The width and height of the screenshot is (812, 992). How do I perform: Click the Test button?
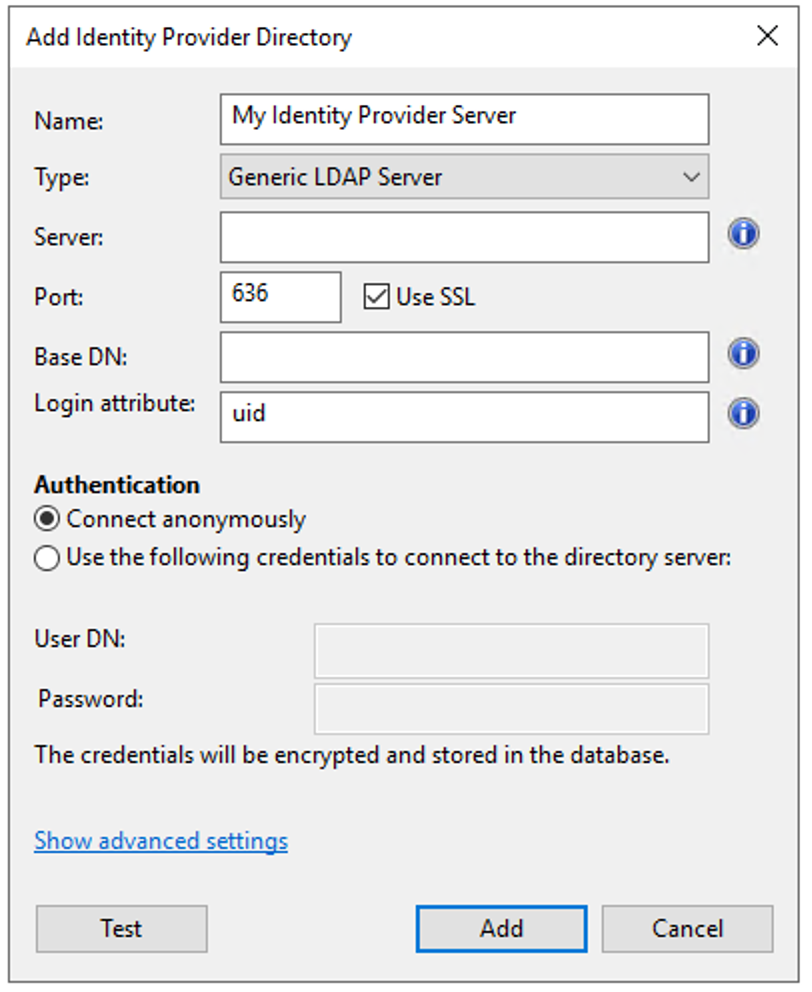121,929
